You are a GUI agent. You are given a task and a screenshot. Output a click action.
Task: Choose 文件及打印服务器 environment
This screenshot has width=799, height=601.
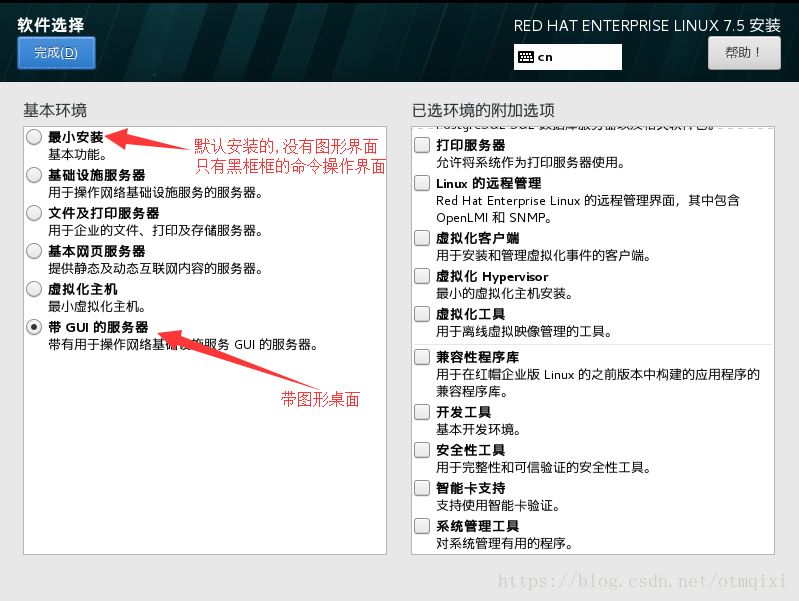point(34,213)
